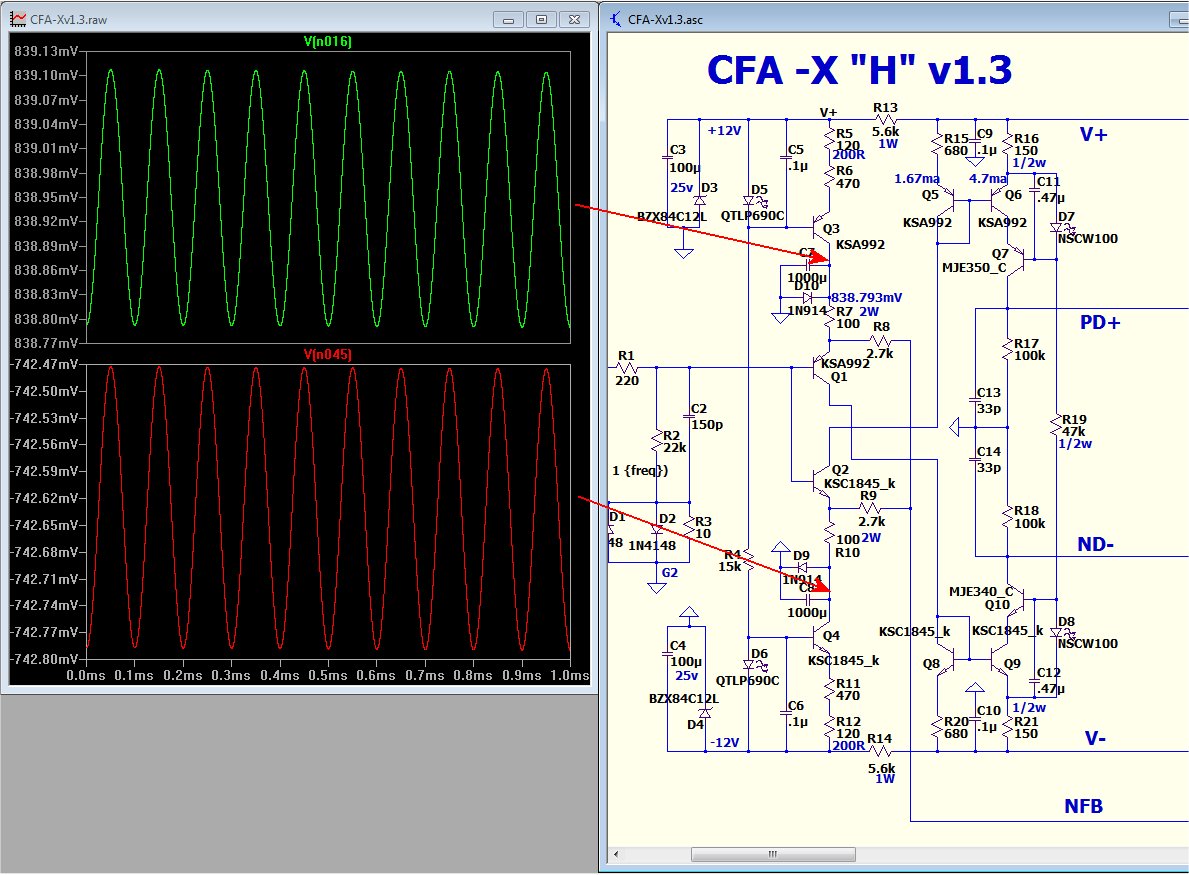The image size is (1189, 875).
Task: Click the CFA-Xv1.3.asc schematic window icon
Action: [x=616, y=19]
